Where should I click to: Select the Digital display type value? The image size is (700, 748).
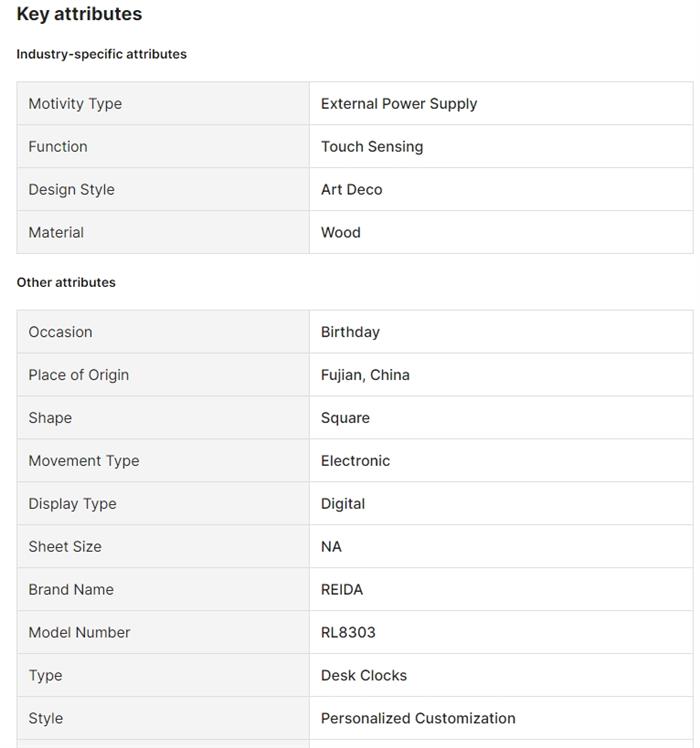click(343, 504)
